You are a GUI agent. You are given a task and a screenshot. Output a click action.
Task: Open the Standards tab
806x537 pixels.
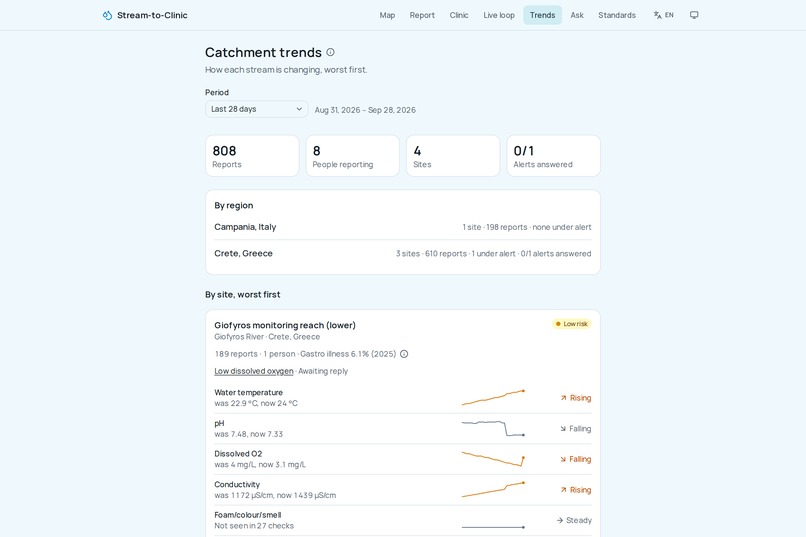(x=617, y=15)
